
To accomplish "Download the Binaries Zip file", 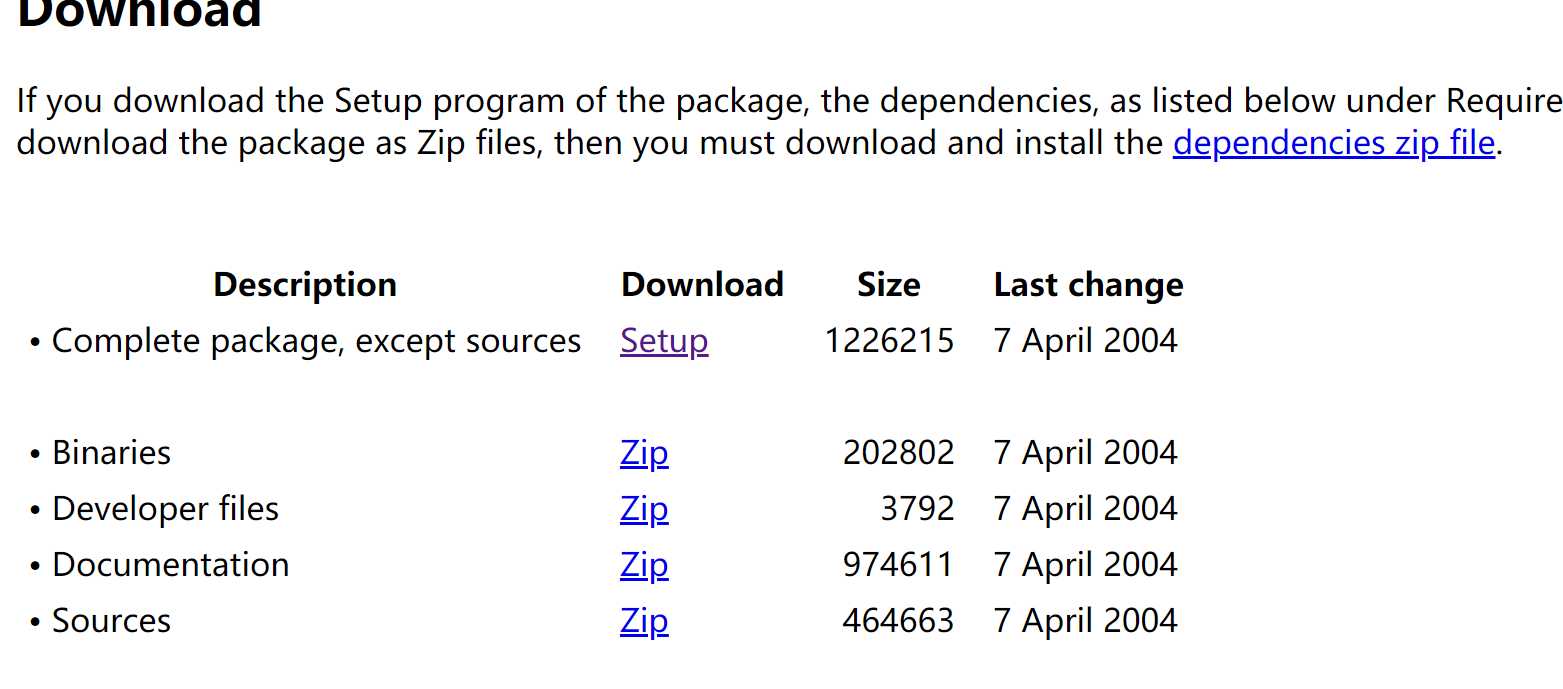I will point(644,453).
